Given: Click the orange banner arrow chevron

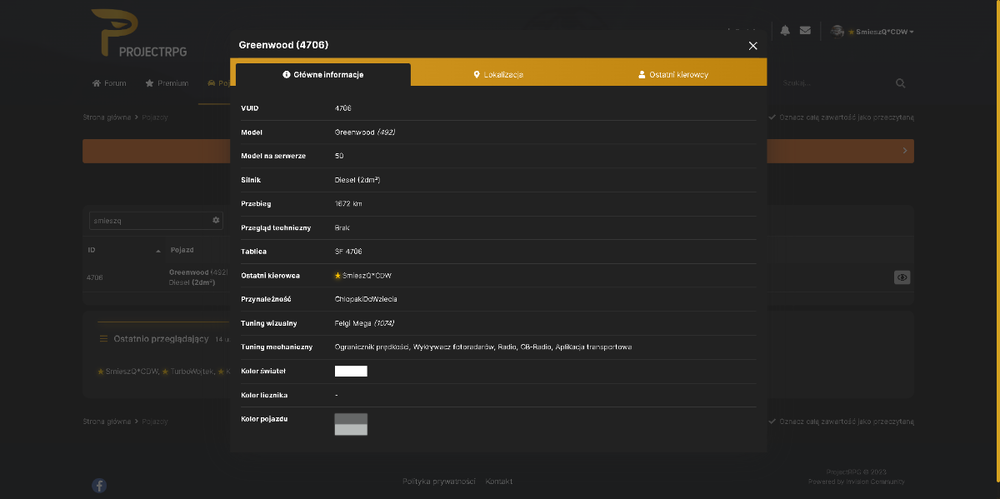Looking at the screenshot, I should [905, 151].
